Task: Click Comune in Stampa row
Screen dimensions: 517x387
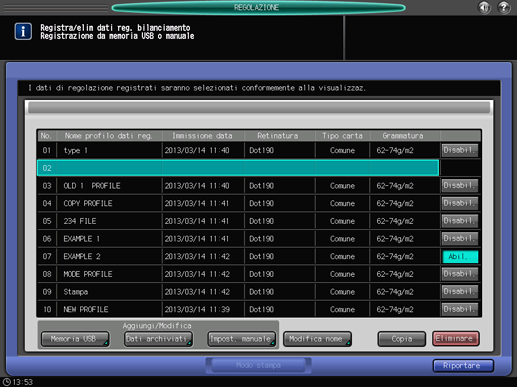Action: tap(342, 292)
